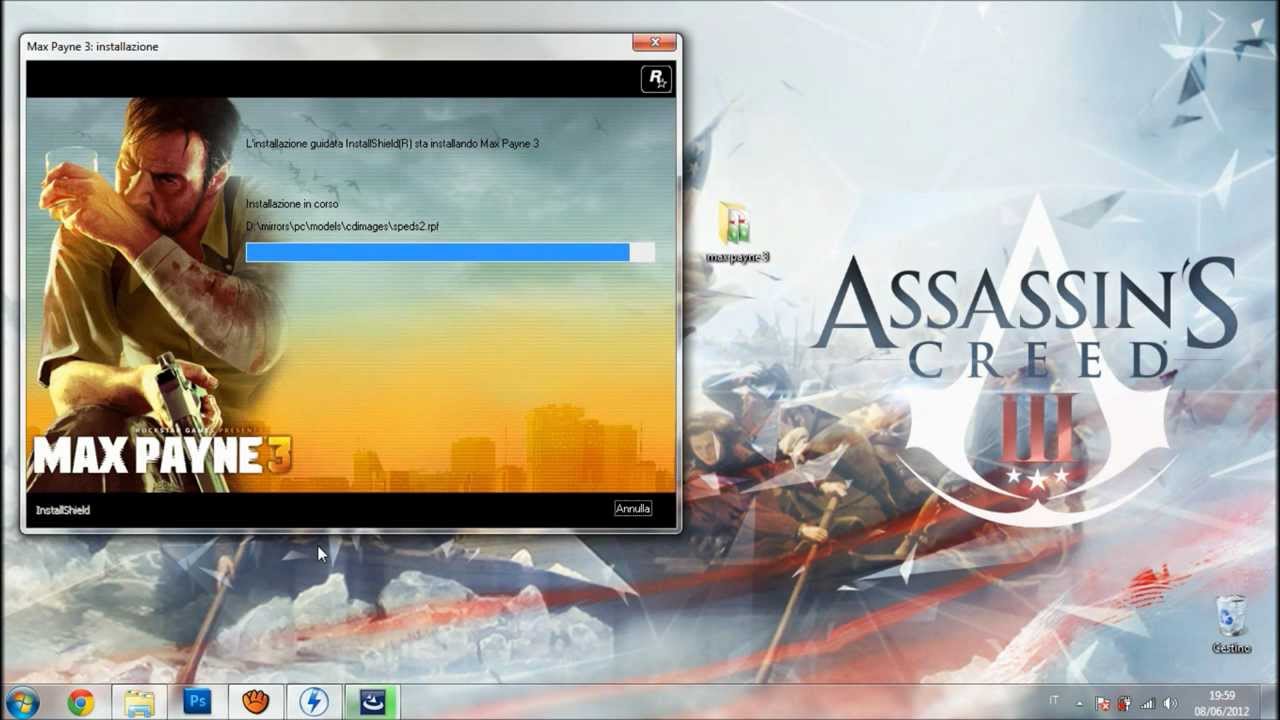
Task: Open the max payne 3 desktop archive
Action: click(x=737, y=233)
